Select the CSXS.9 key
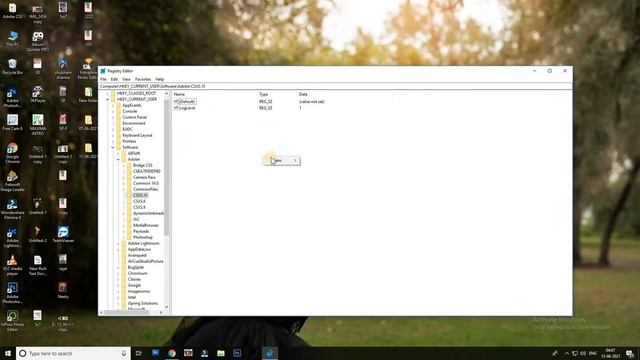The height and width of the screenshot is (360, 640). 139,207
